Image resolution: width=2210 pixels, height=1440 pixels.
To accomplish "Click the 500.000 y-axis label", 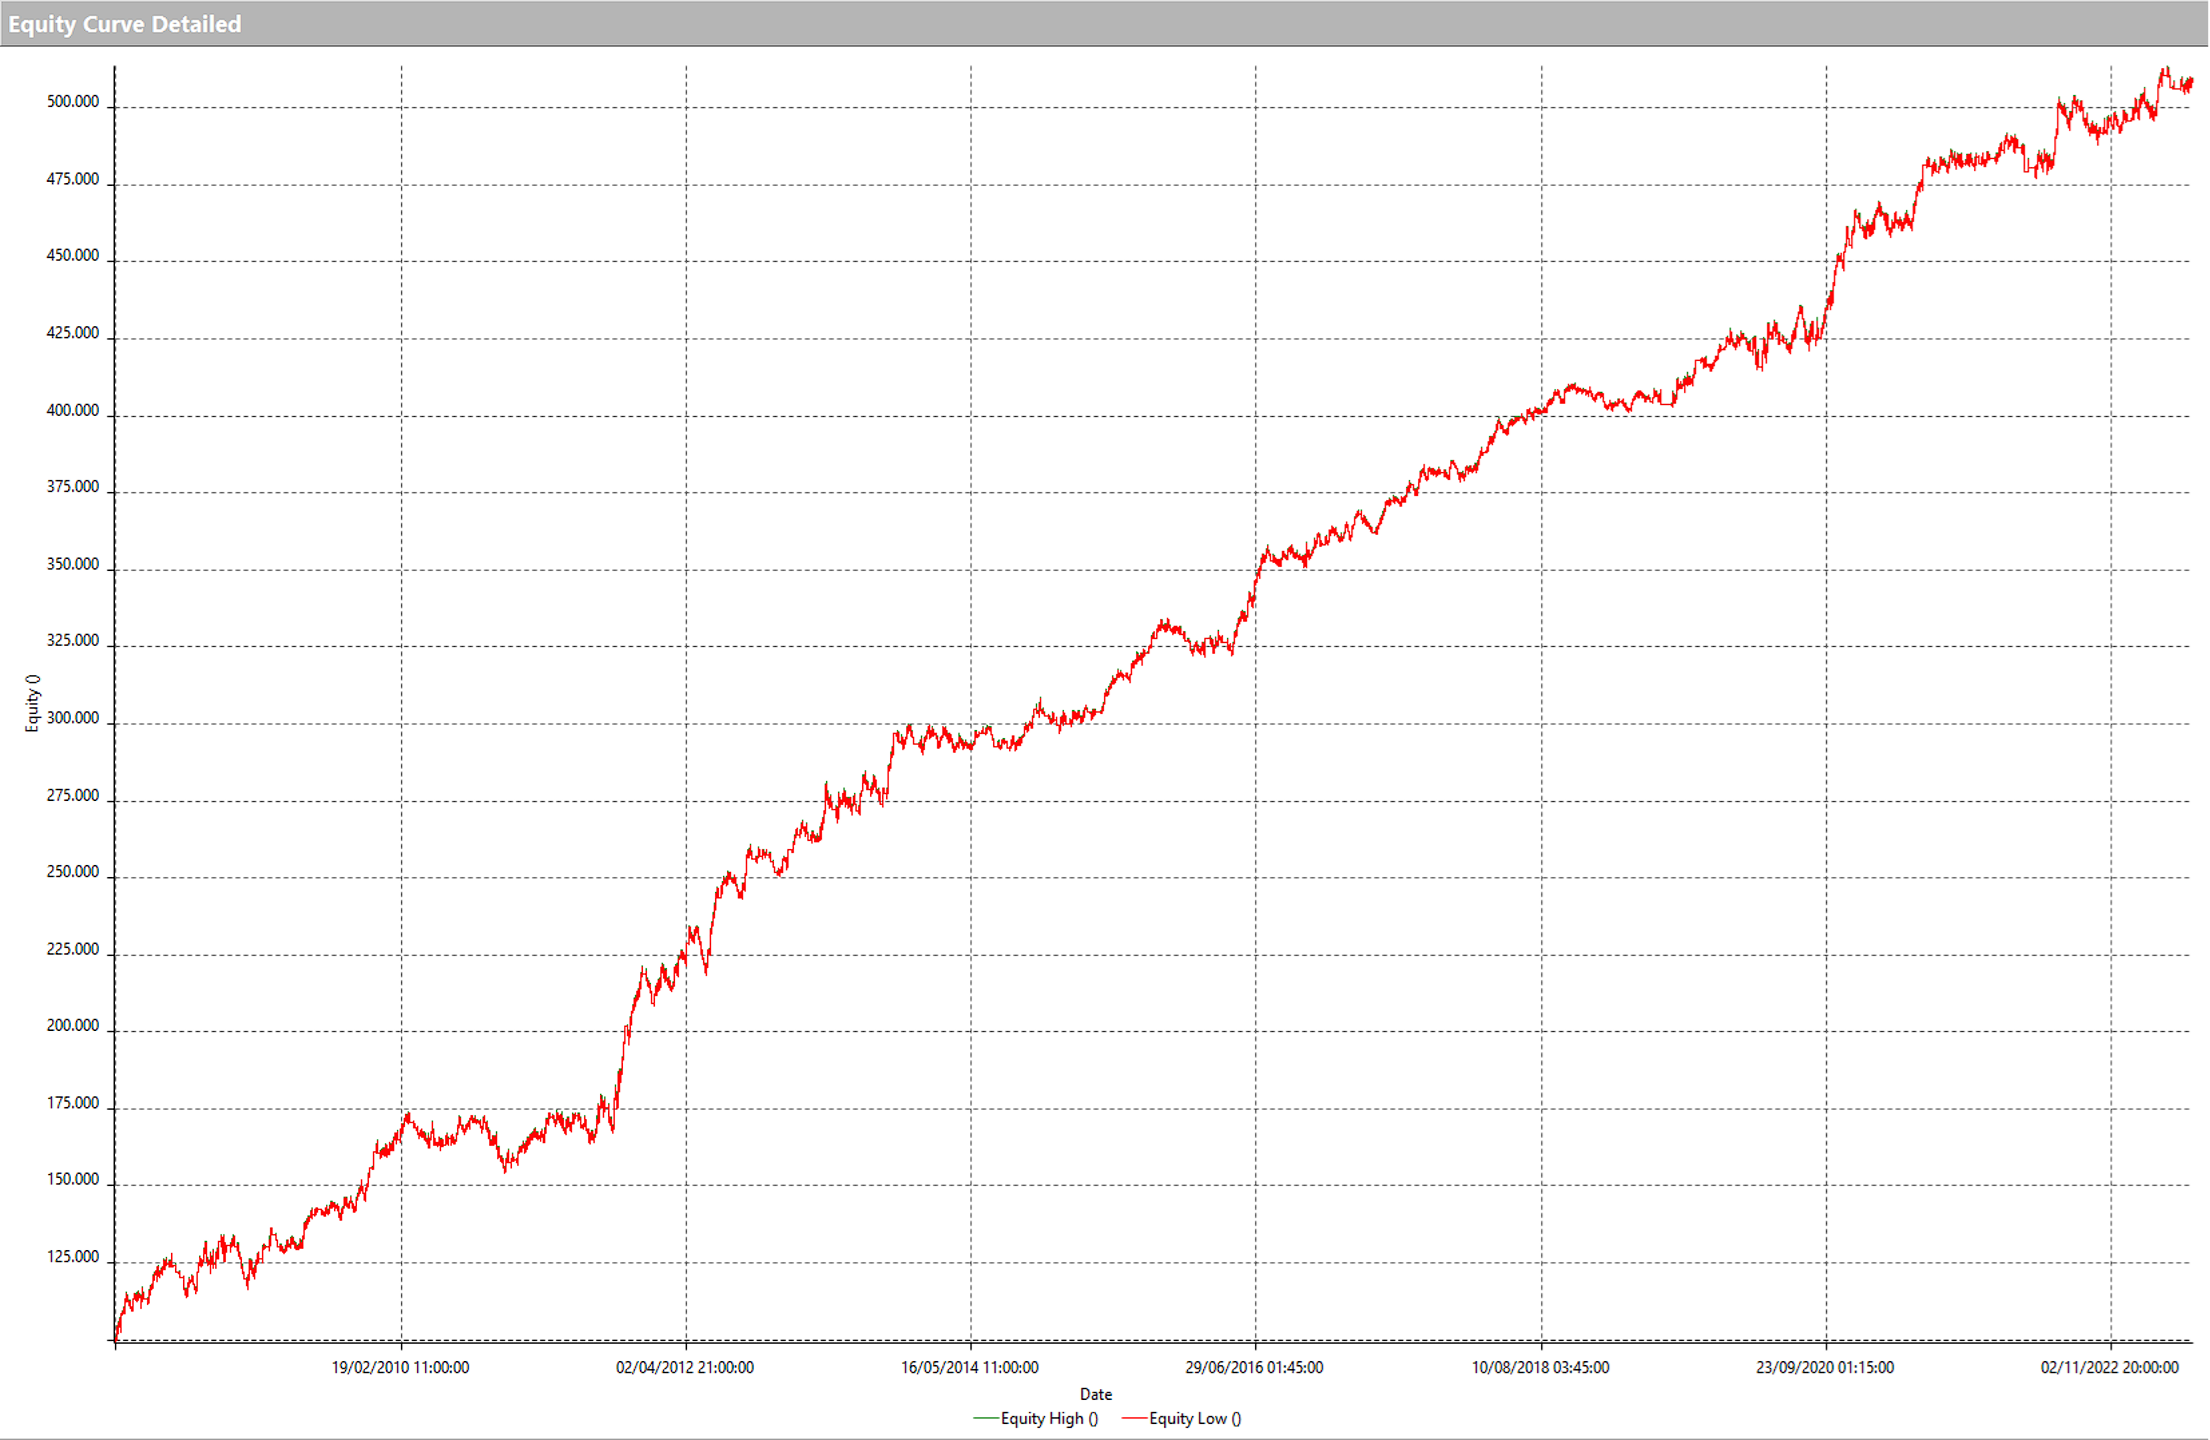I will 73,102.
